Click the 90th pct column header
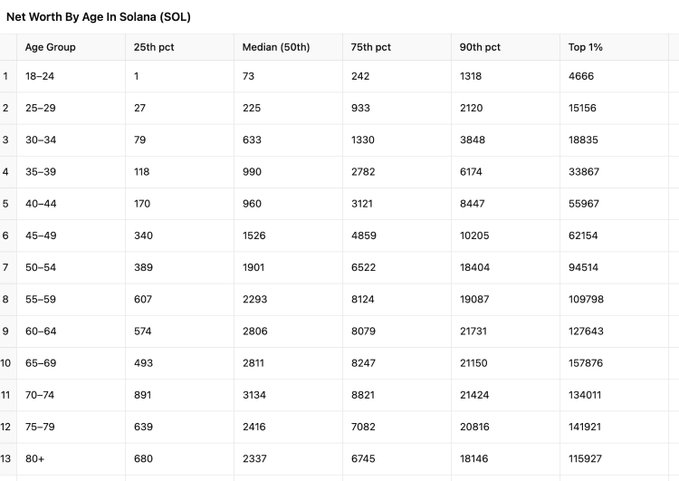The height and width of the screenshot is (481, 679). click(480, 47)
